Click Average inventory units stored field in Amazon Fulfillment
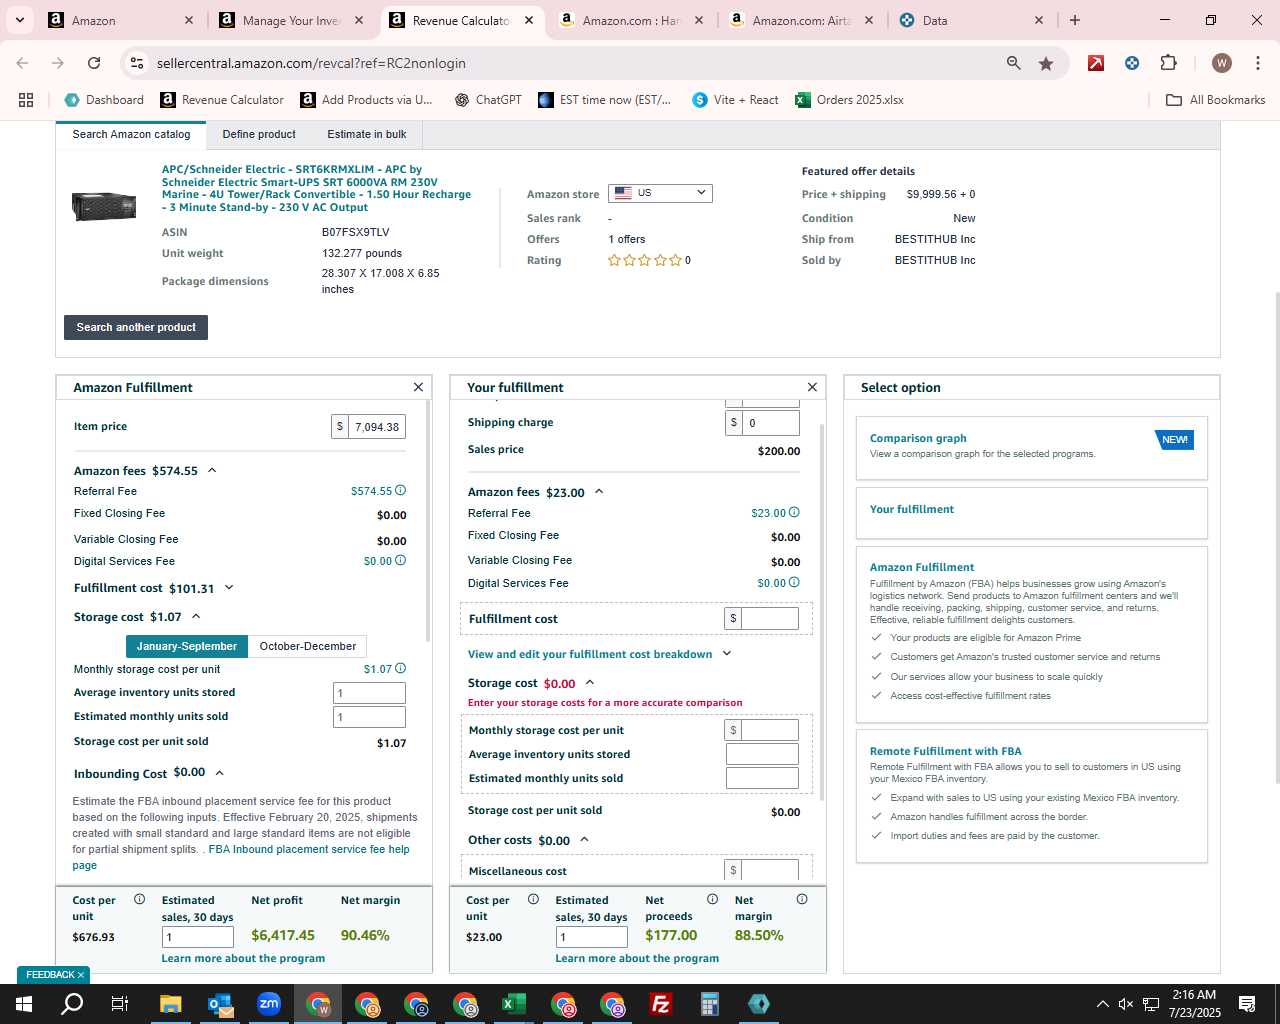 point(369,693)
